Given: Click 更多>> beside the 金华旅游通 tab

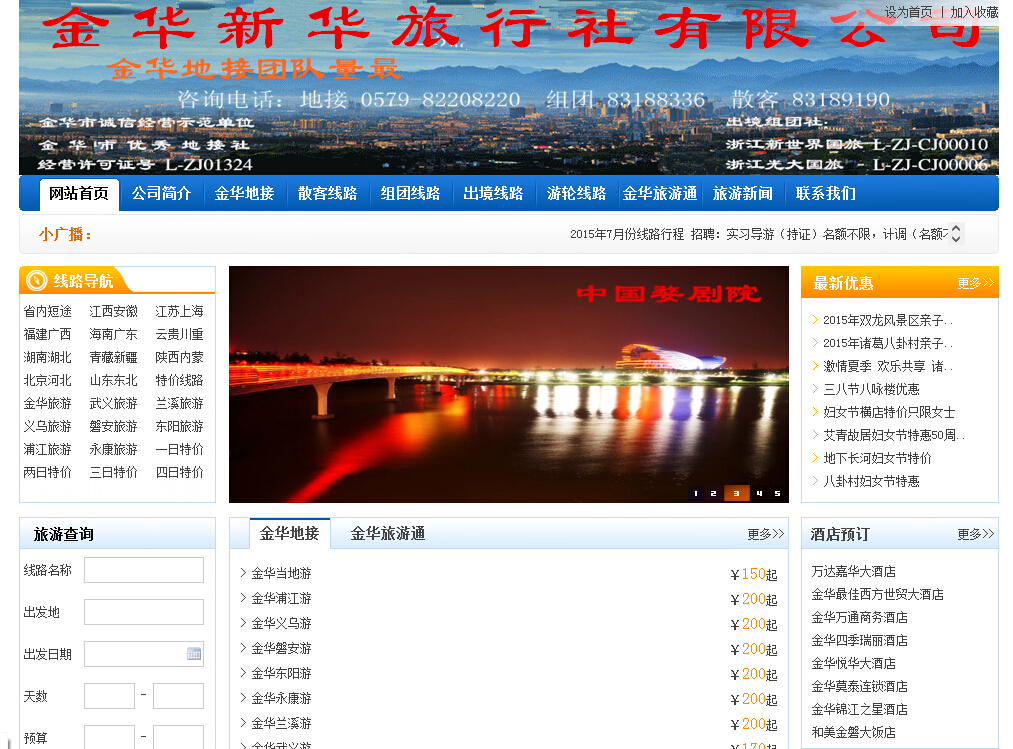Looking at the screenshot, I should [x=766, y=534].
